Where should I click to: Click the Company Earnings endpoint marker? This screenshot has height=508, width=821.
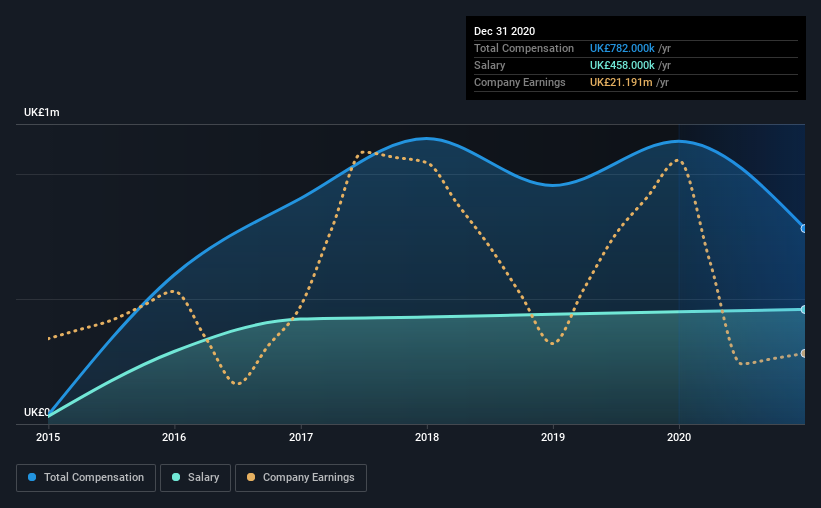coord(804,354)
